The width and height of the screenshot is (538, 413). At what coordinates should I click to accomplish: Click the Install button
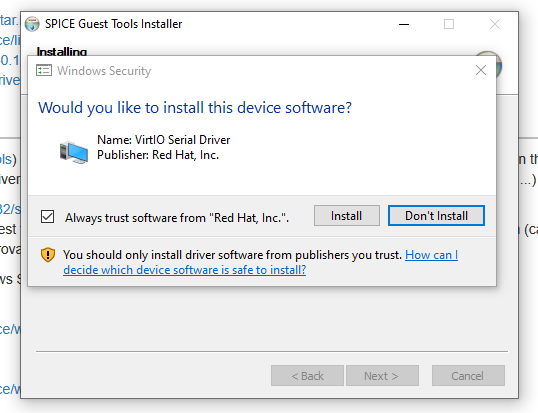(x=347, y=216)
